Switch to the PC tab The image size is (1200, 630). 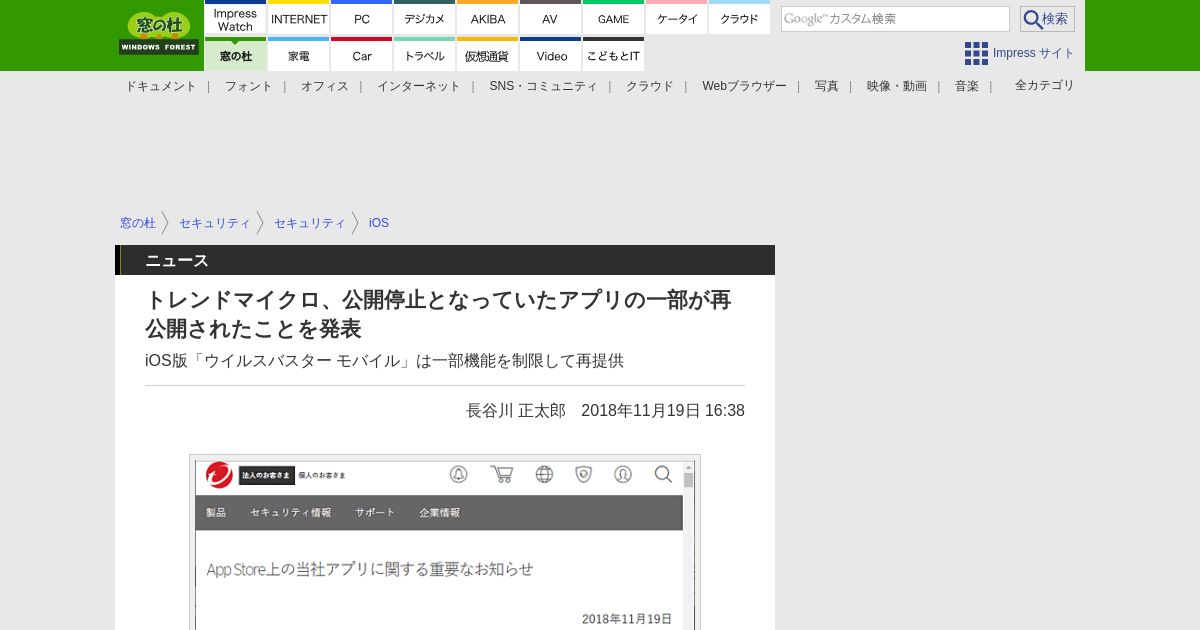362,19
